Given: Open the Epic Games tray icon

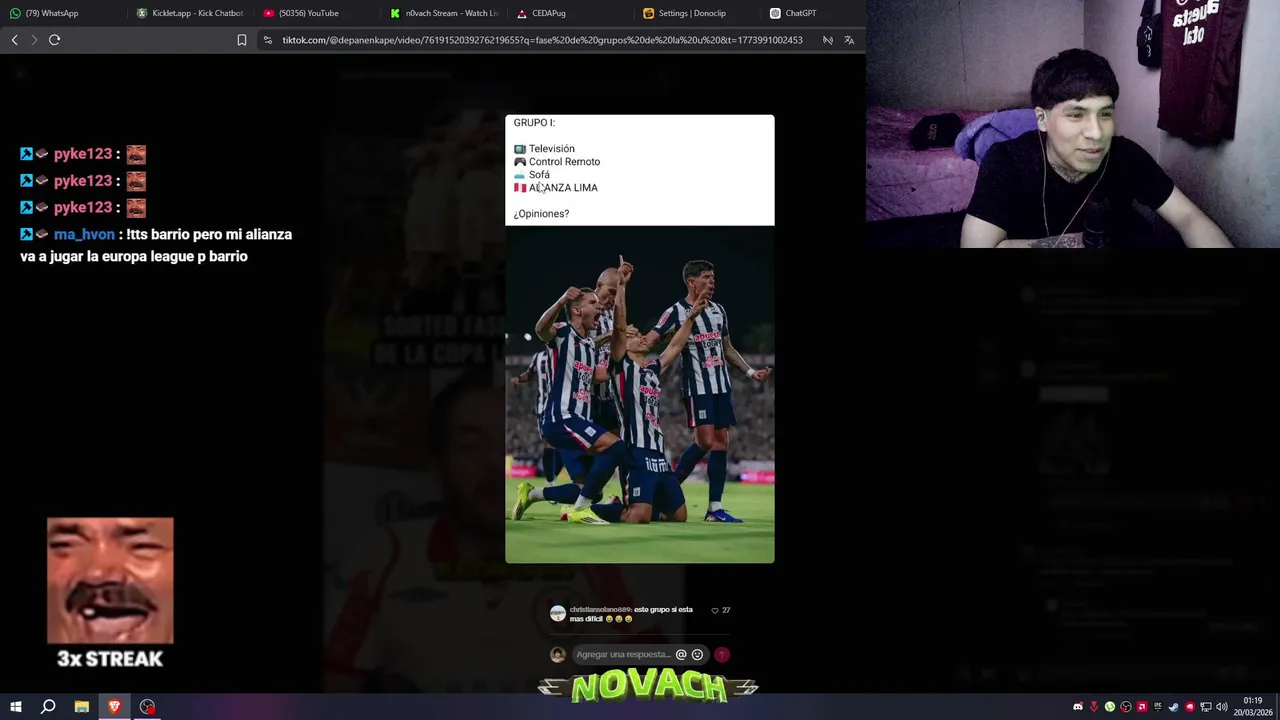Looking at the screenshot, I should 1158,707.
